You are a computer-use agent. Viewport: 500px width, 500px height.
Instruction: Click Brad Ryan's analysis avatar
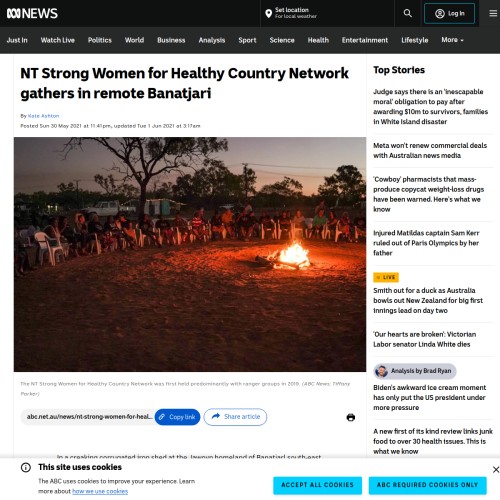[x=382, y=371]
